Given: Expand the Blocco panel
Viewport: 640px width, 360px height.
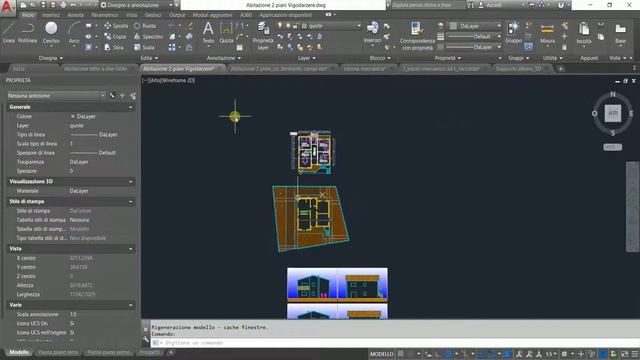Looking at the screenshot, I should (380, 58).
